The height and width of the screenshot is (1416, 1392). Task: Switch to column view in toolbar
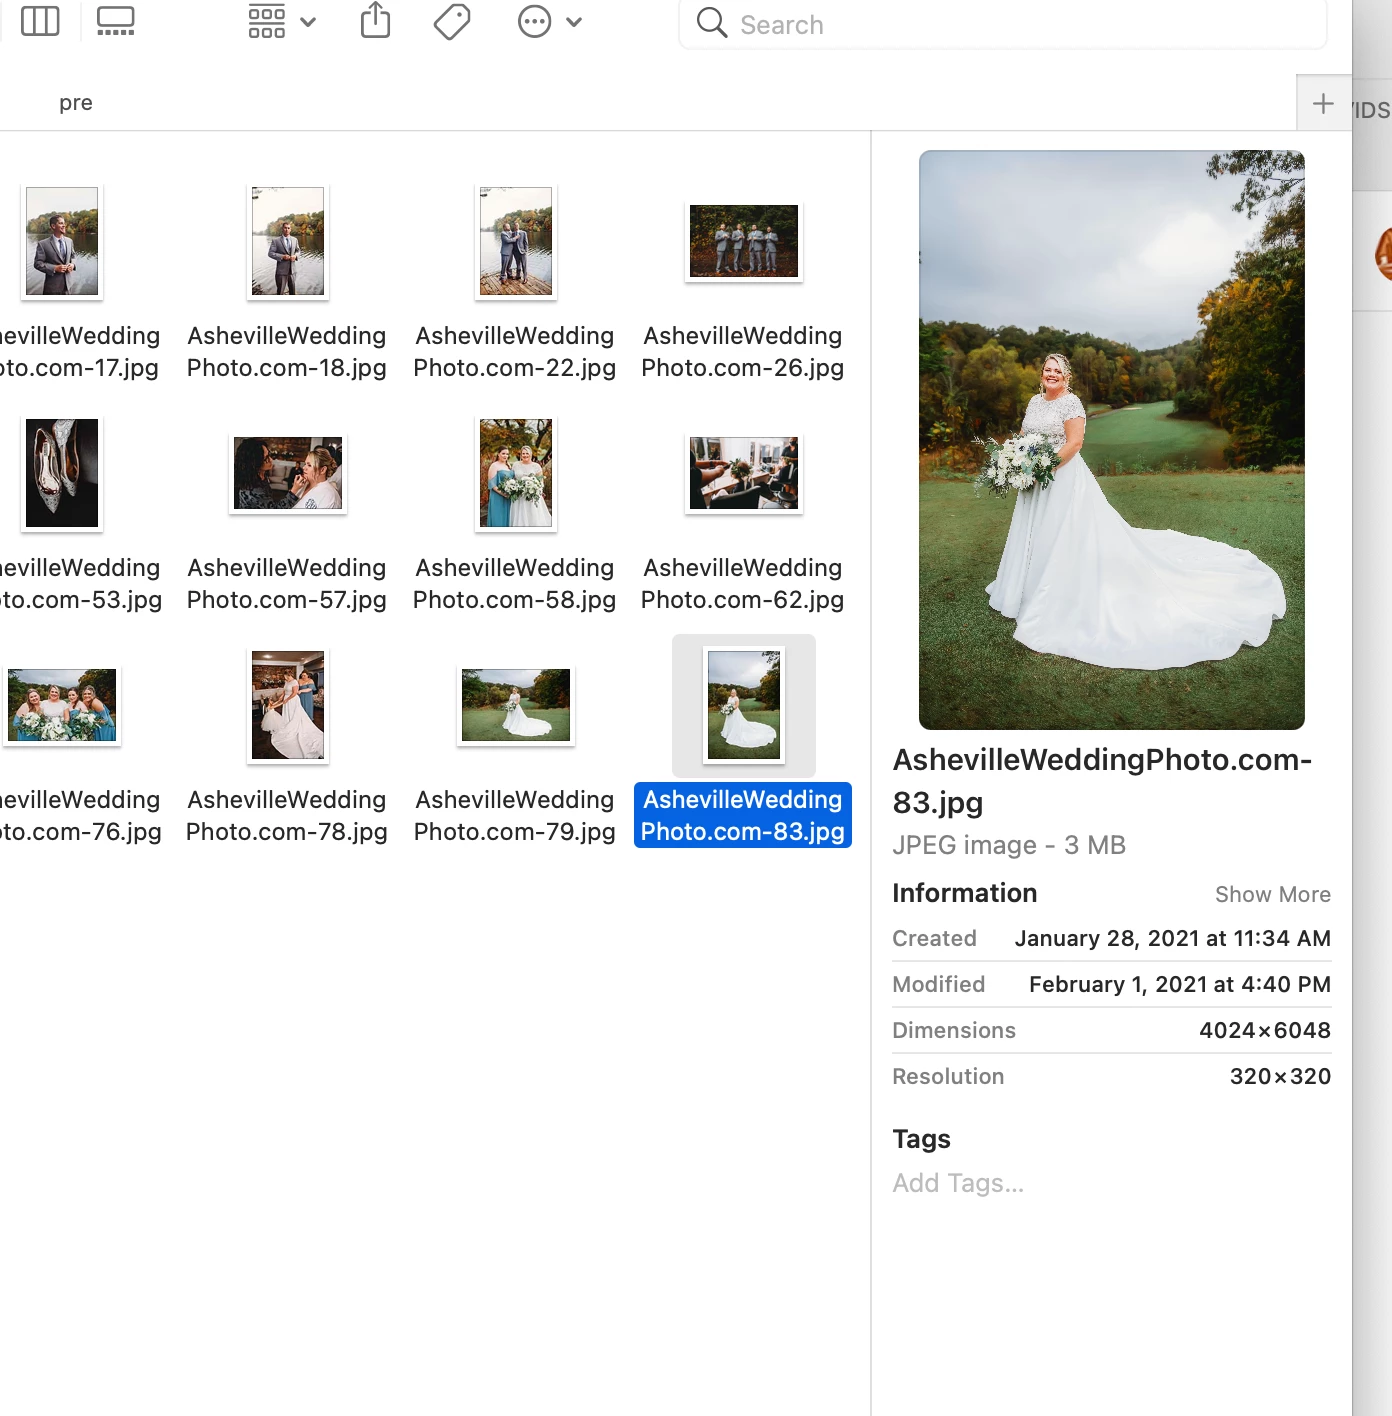(x=40, y=21)
